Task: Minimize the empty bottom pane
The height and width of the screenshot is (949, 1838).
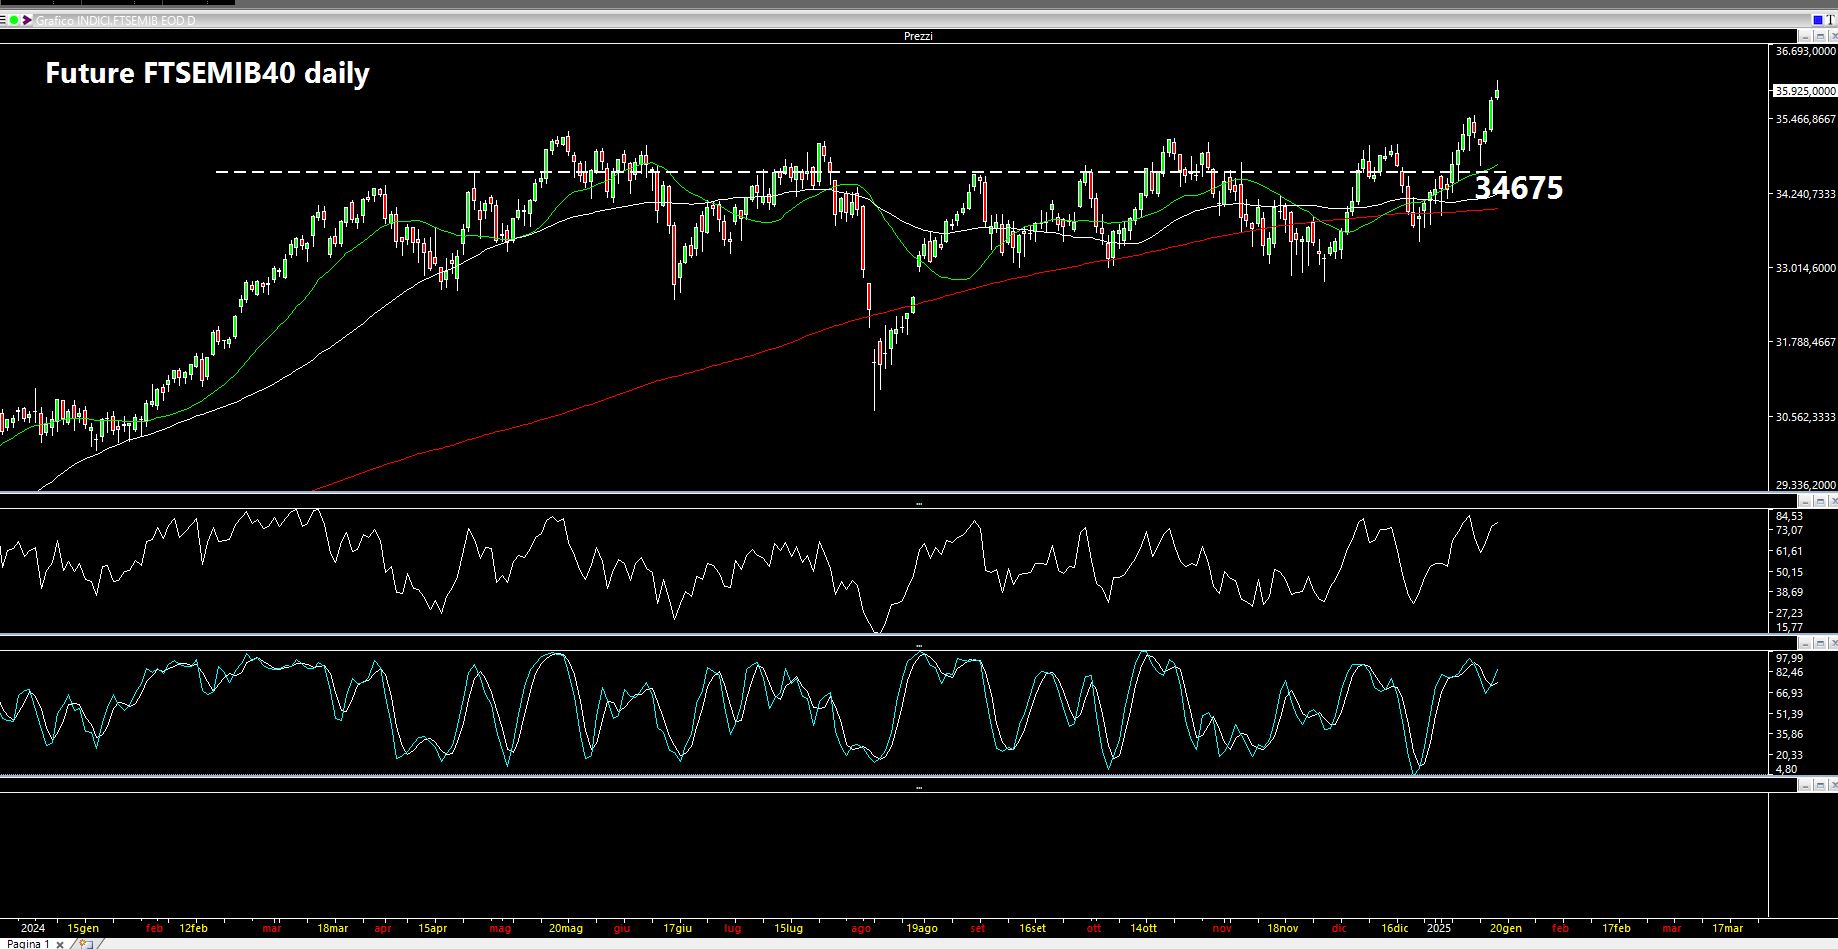Action: coord(1806,786)
